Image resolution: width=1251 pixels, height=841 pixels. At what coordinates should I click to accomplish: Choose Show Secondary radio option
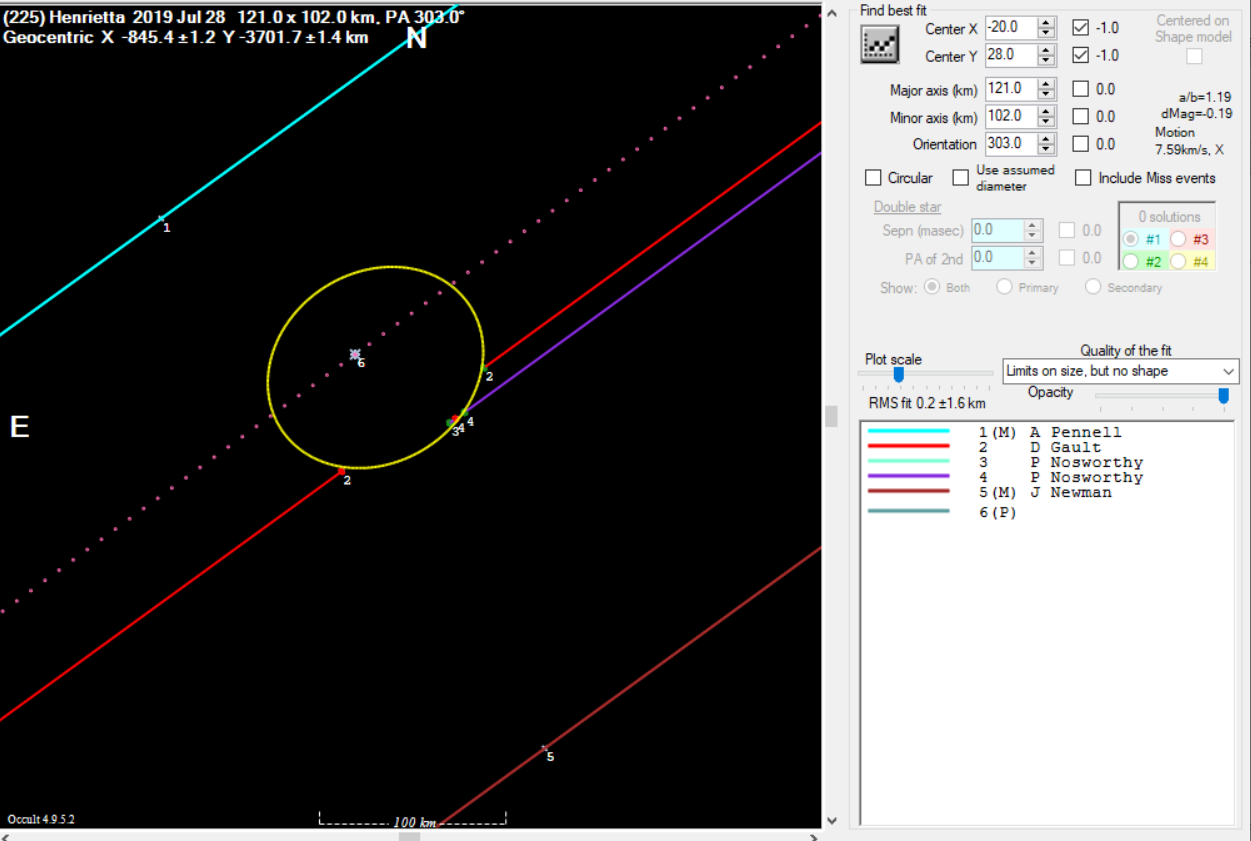point(1093,287)
